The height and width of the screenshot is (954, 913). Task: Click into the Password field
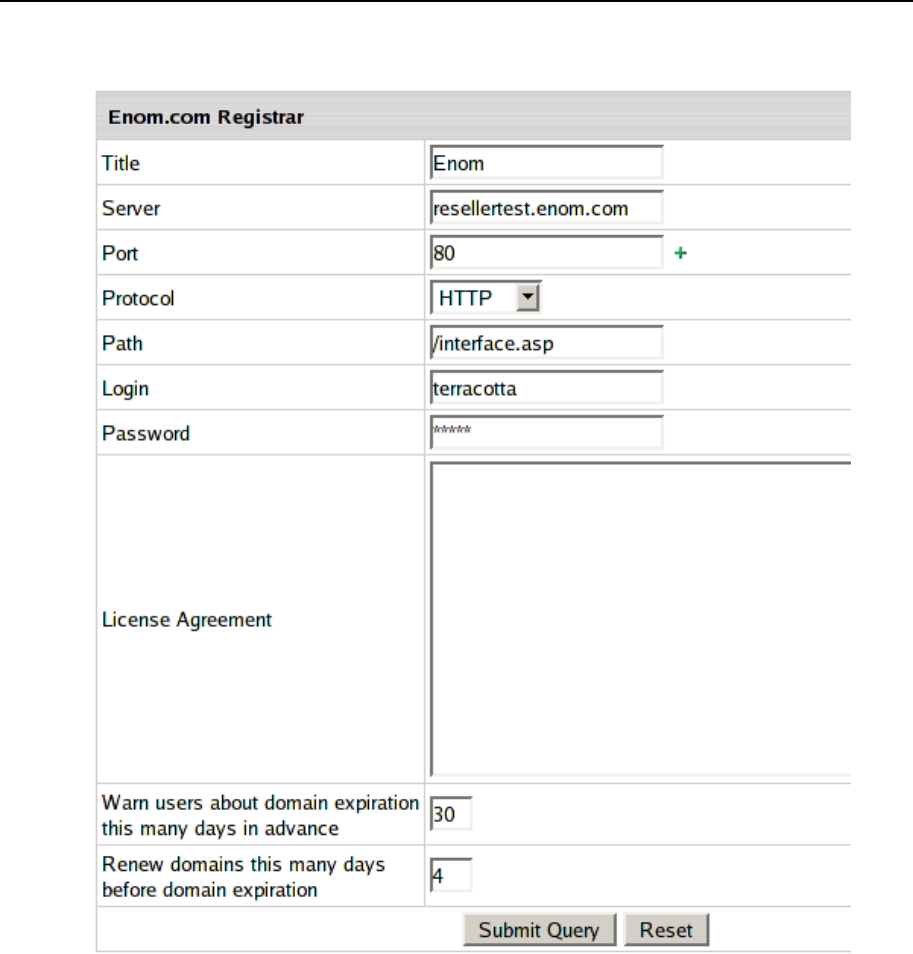click(546, 433)
